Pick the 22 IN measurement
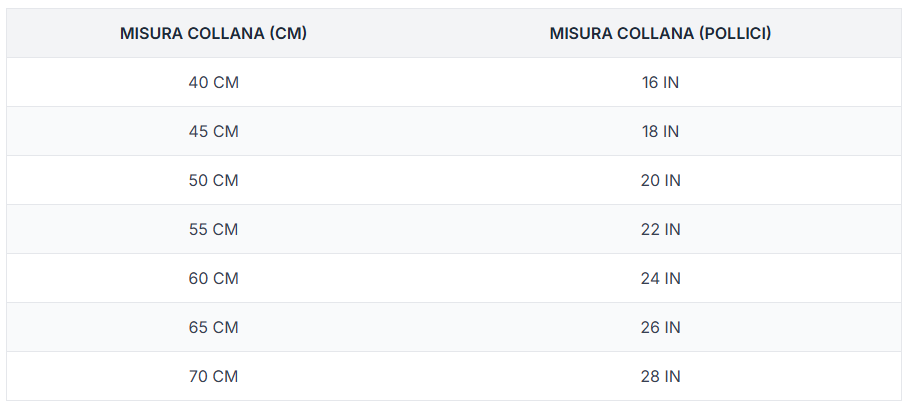This screenshot has height=402, width=908. [660, 229]
